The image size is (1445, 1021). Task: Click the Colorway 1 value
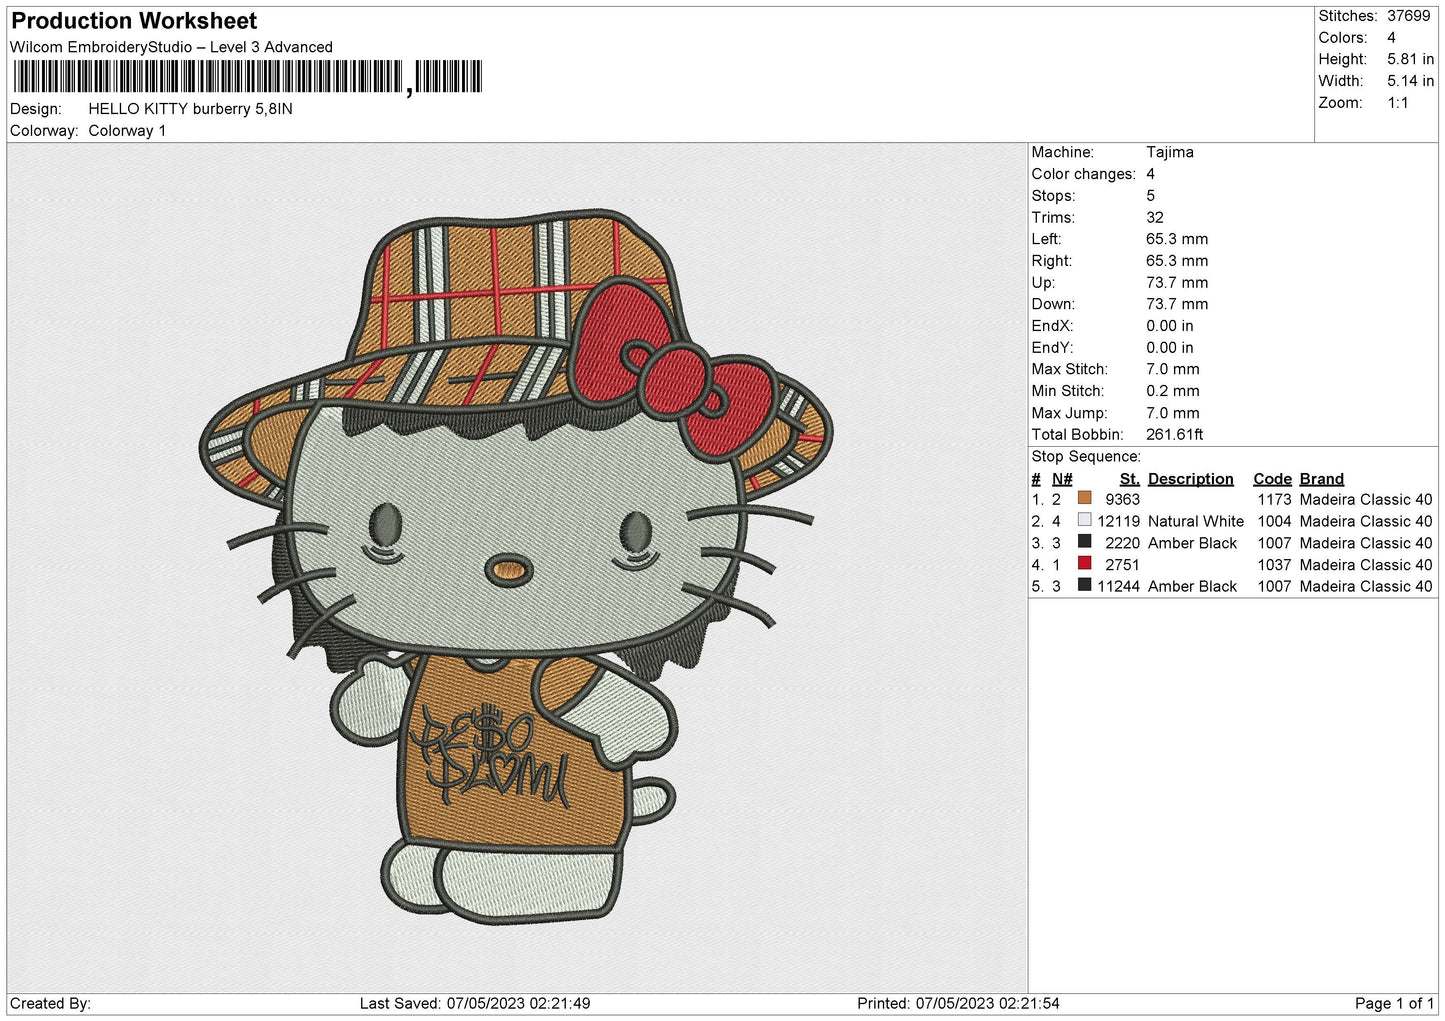127,131
